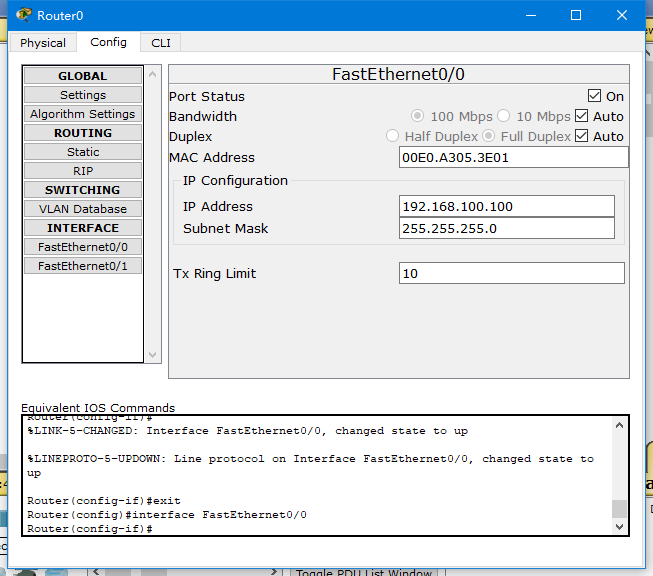Switch to the Config tab
This screenshot has height=576, width=653.
(108, 42)
